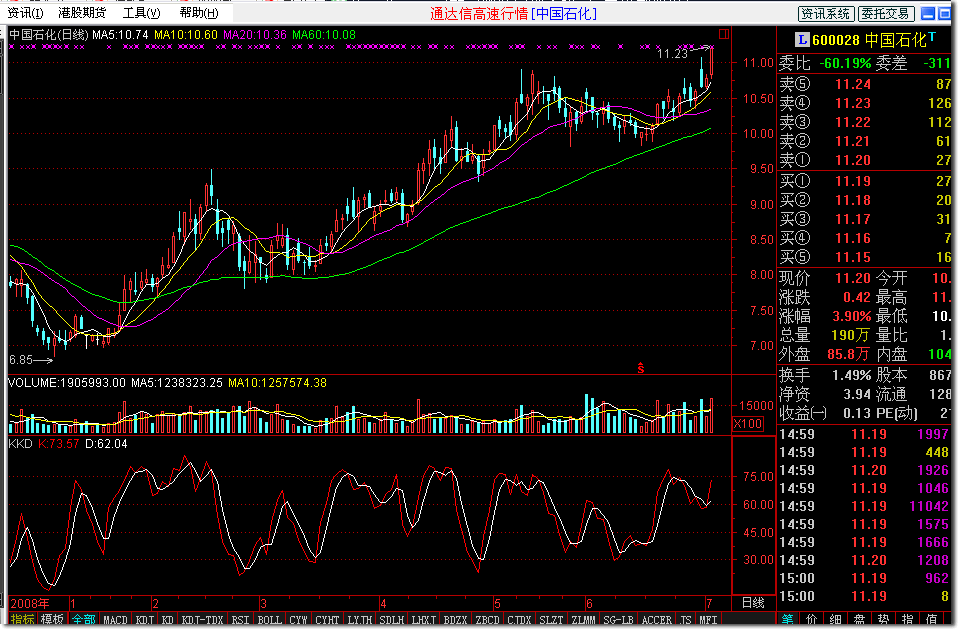This screenshot has height=631, width=961.
Task: Click the L icon beside stock code 600028
Action: pyautogui.click(x=802, y=40)
